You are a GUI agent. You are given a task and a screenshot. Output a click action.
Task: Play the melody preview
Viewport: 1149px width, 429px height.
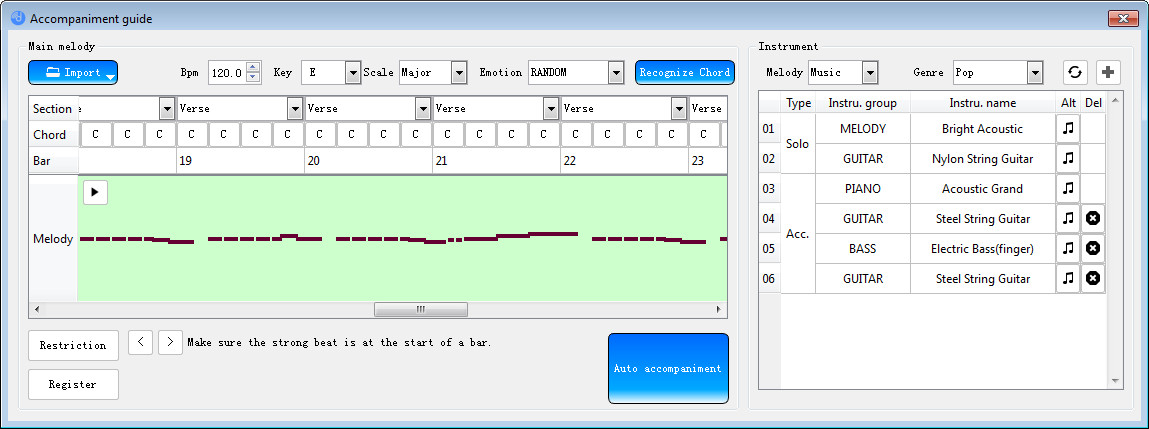coord(95,192)
